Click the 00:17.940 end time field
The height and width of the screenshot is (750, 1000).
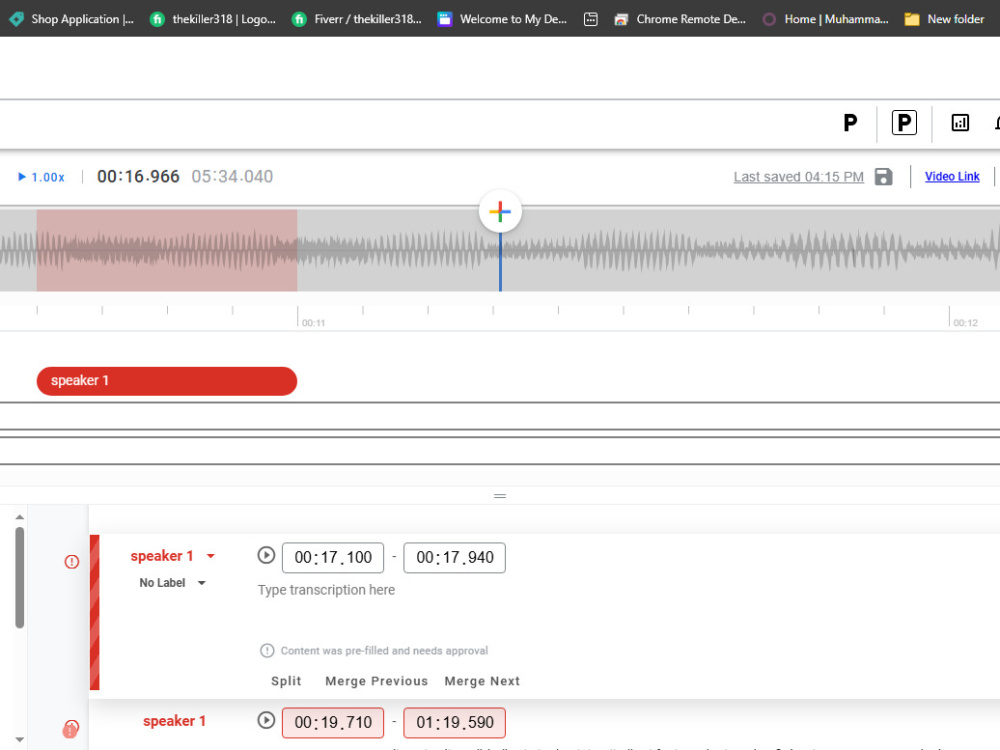pyautogui.click(x=455, y=557)
